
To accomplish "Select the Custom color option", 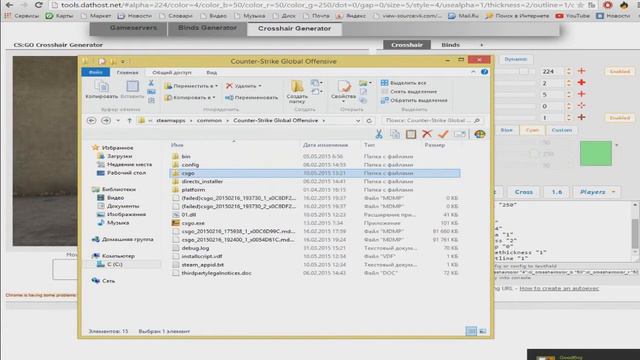I will tap(562, 130).
